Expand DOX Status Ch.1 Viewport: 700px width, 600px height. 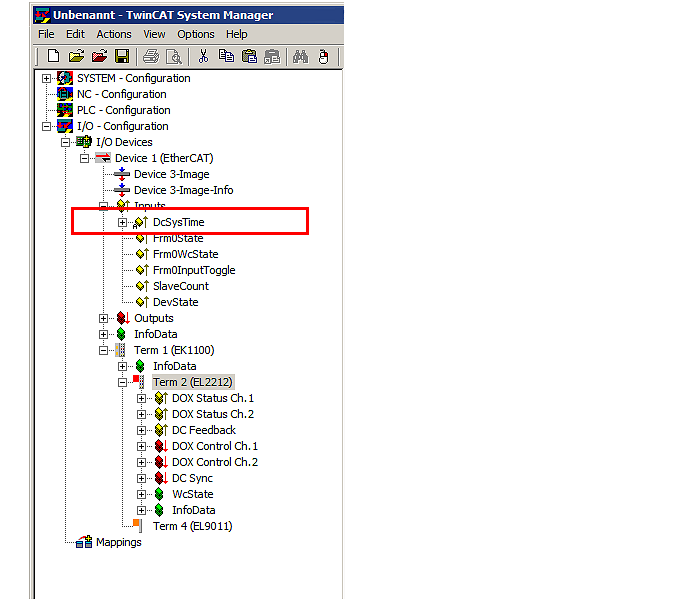click(x=142, y=398)
